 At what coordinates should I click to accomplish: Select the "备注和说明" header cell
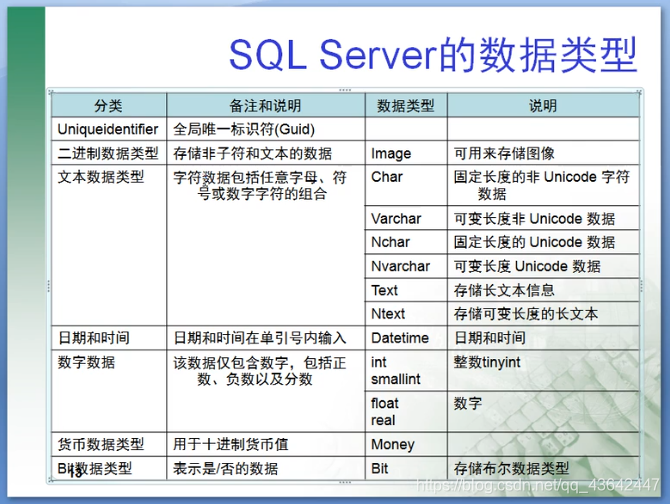tap(266, 105)
